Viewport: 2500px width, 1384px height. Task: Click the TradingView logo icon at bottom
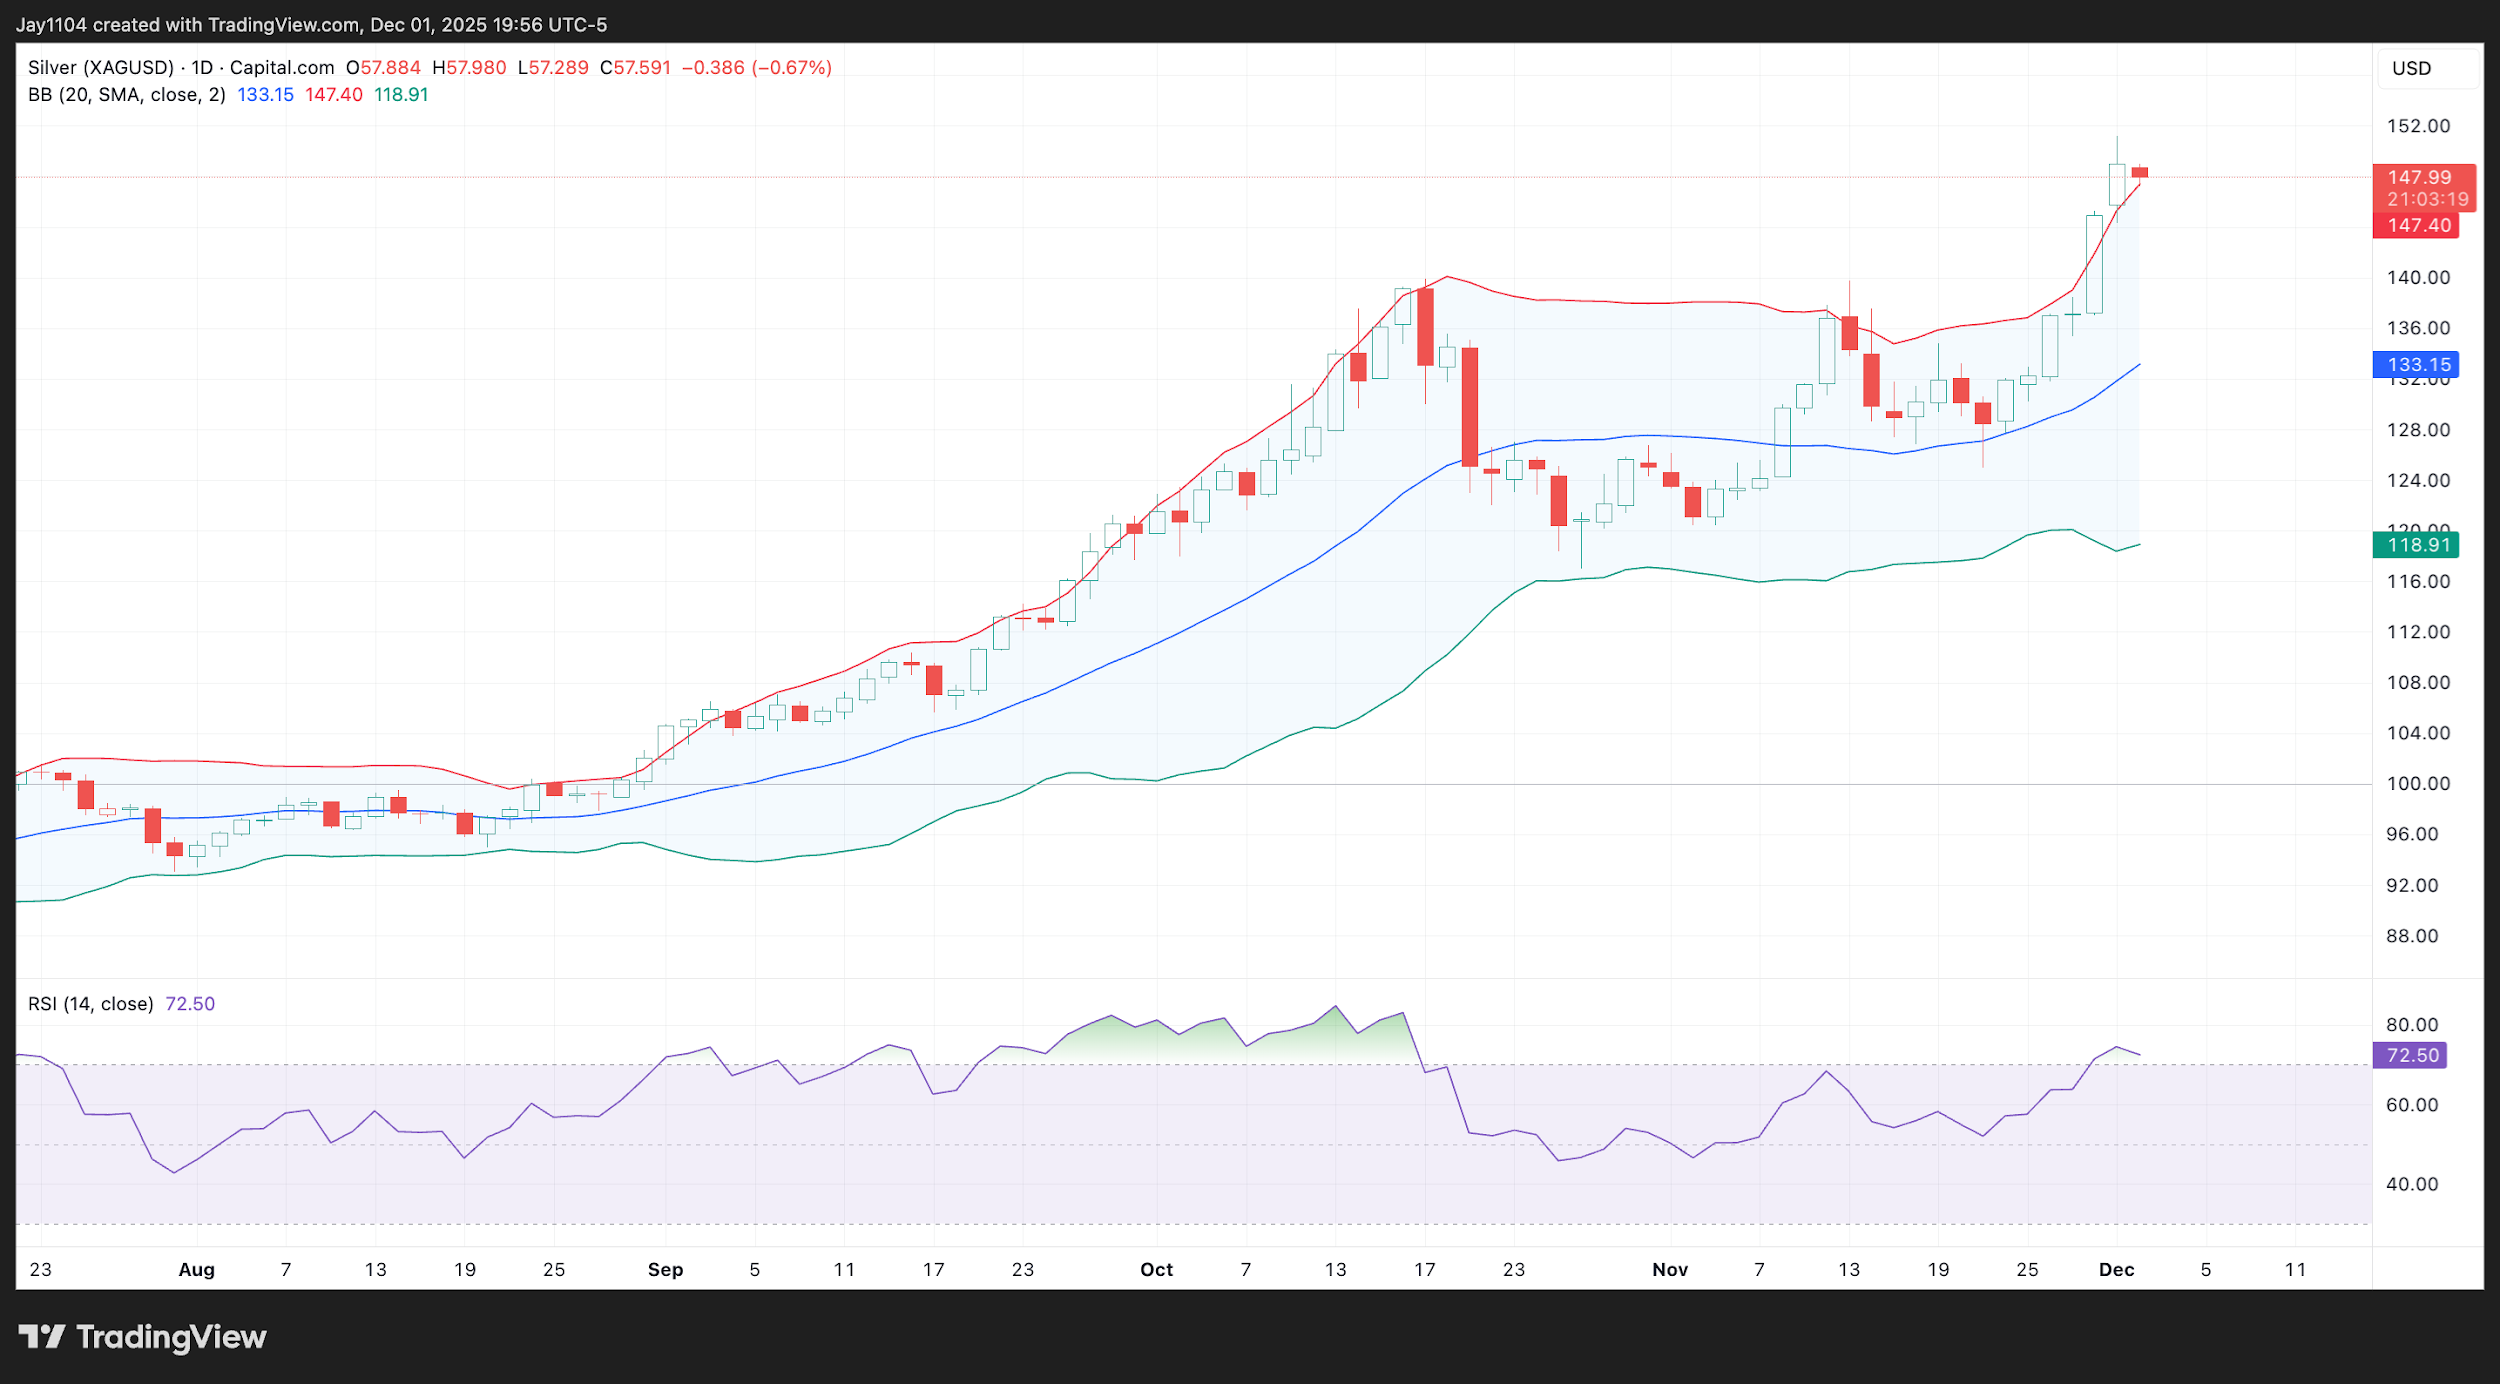tap(42, 1336)
